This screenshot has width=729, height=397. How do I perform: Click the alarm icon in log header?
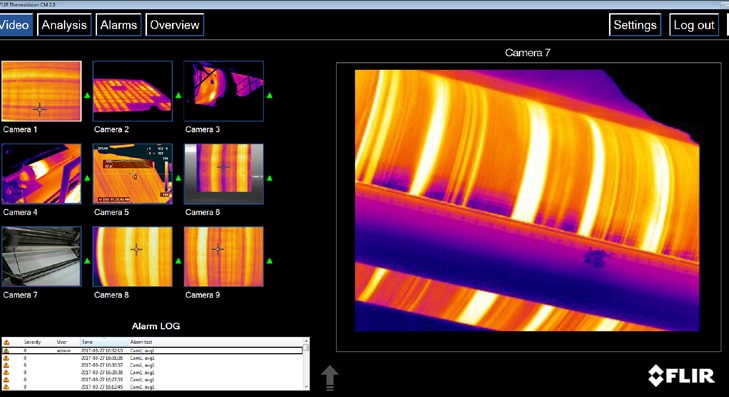(7, 342)
